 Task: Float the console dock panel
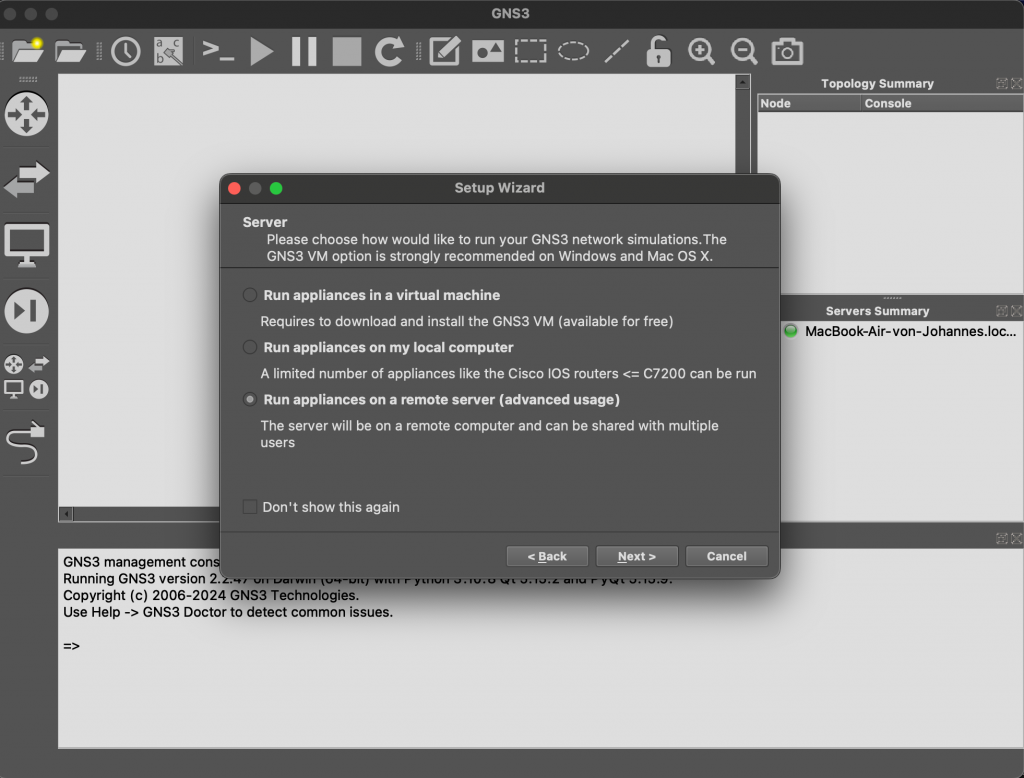tap(1002, 538)
